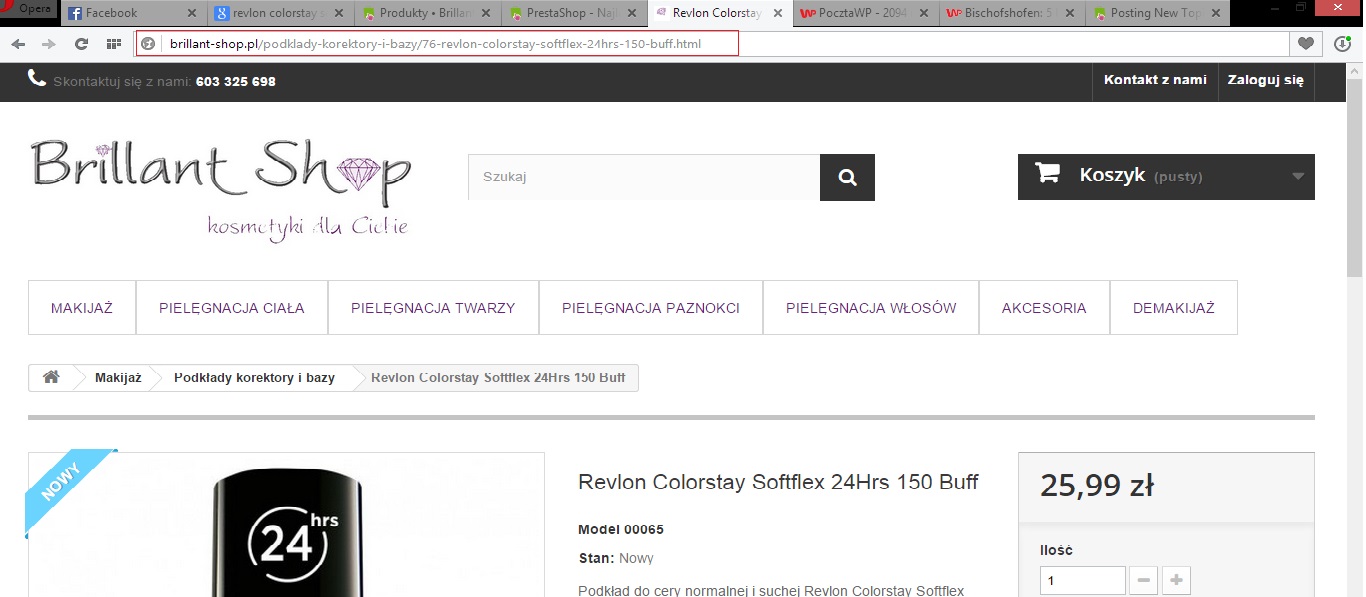Click the home breadcrumb icon
This screenshot has width=1366, height=597.
[x=51, y=377]
